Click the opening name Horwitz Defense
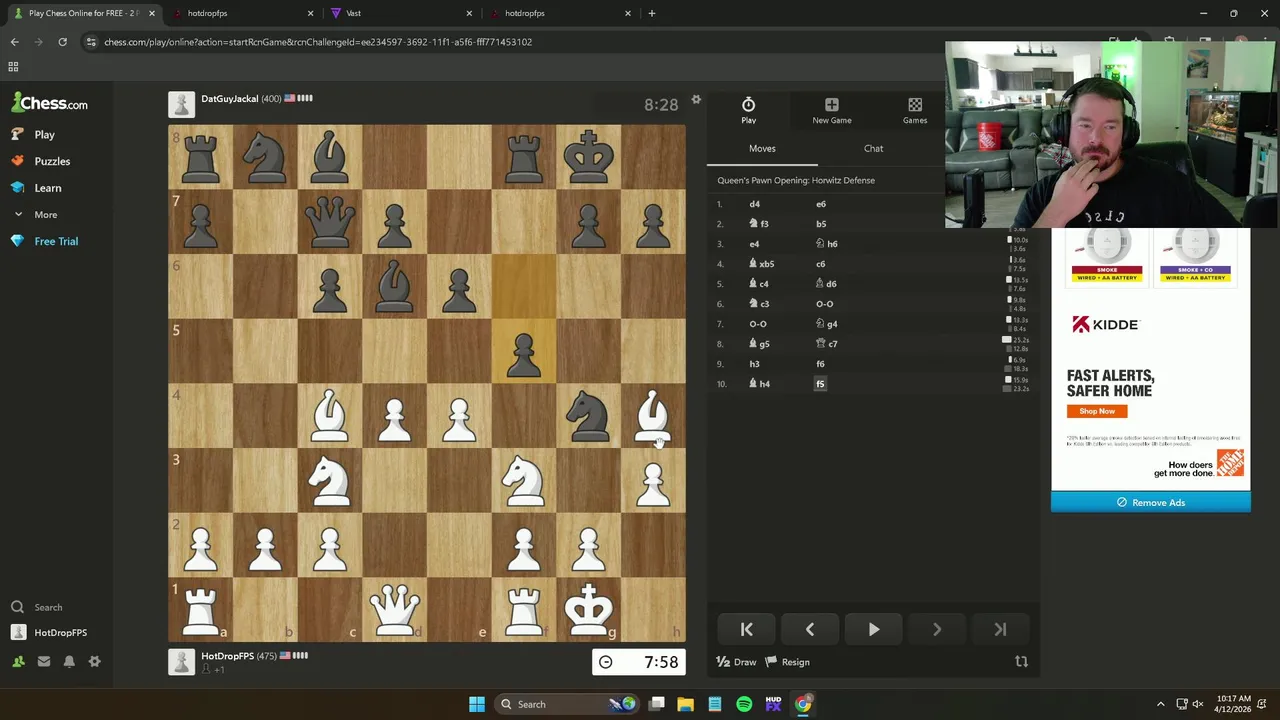 tap(843, 180)
